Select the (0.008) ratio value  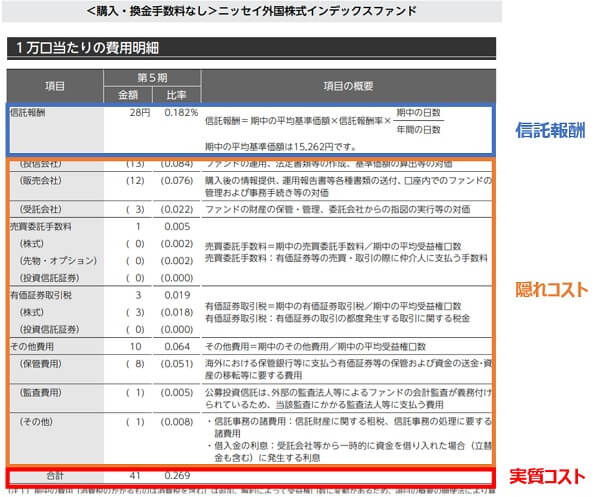[177, 422]
